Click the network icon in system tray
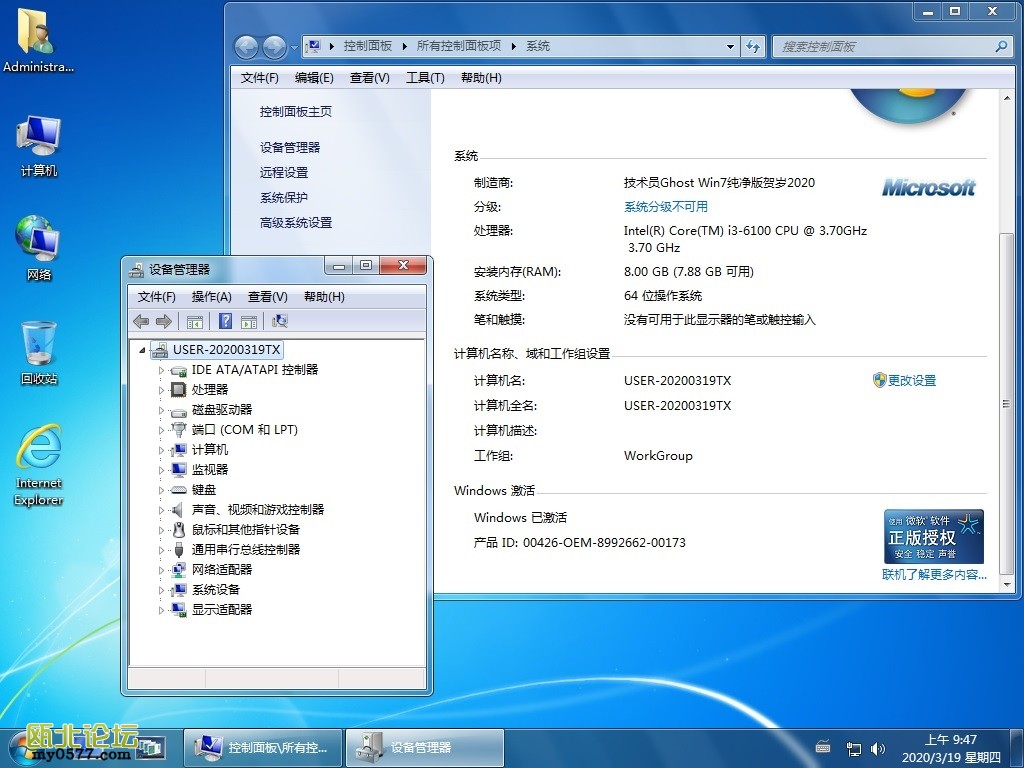The height and width of the screenshot is (768, 1024). tap(854, 747)
